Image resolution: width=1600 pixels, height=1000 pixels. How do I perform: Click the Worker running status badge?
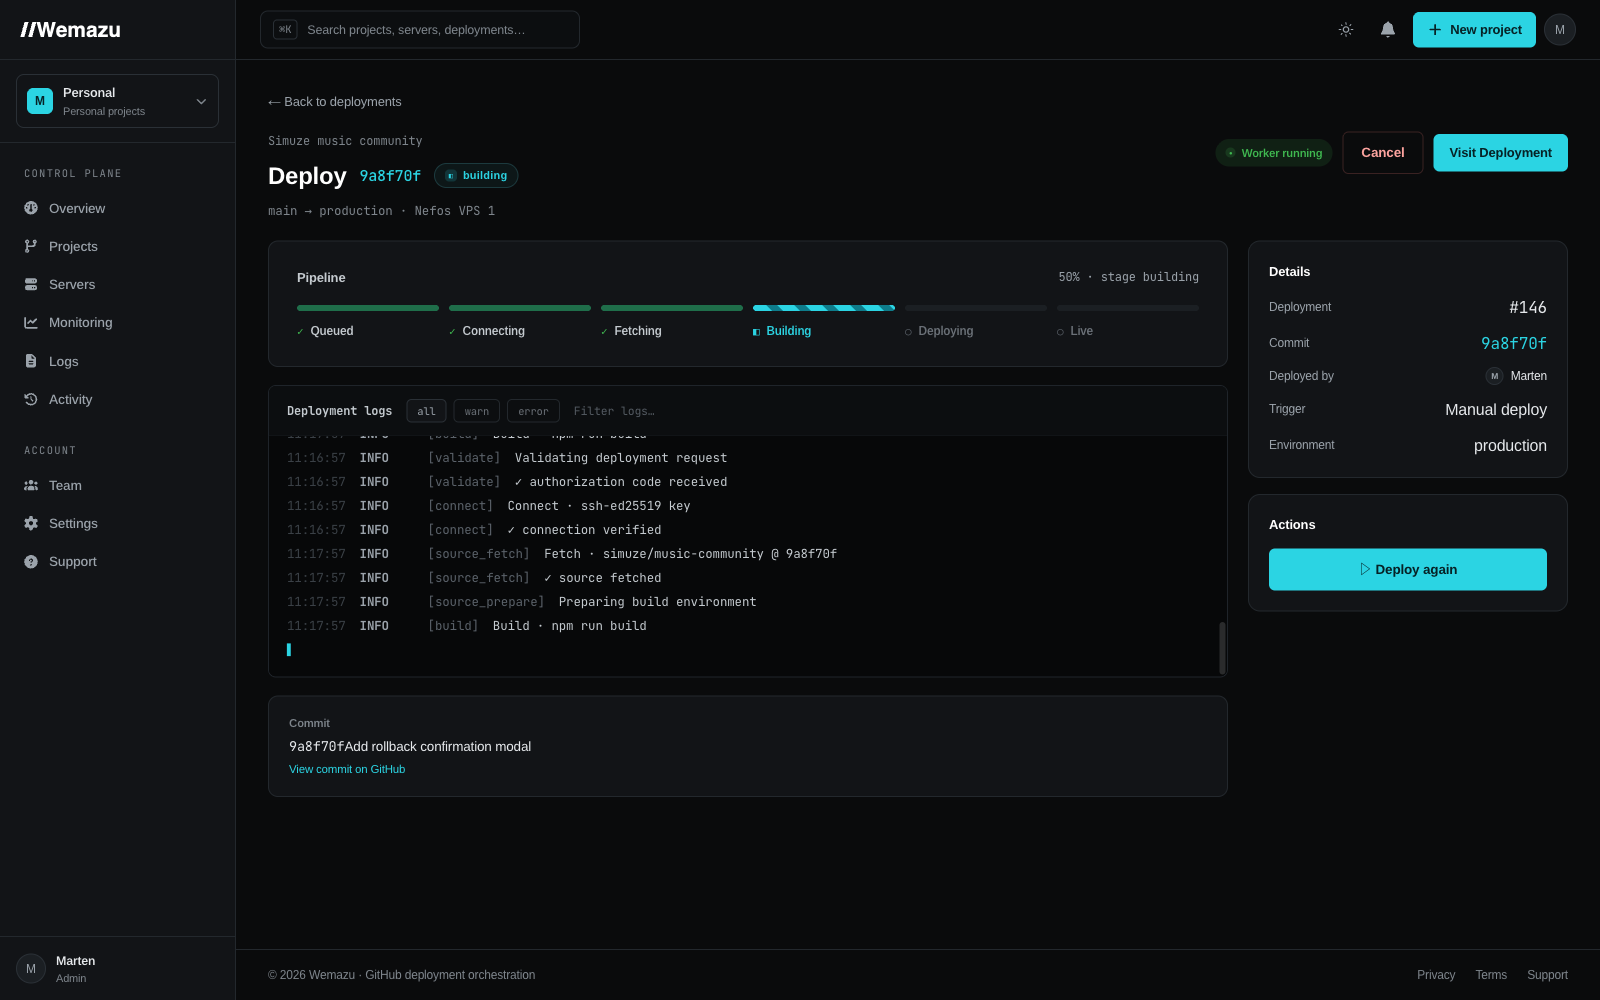[x=1274, y=153]
